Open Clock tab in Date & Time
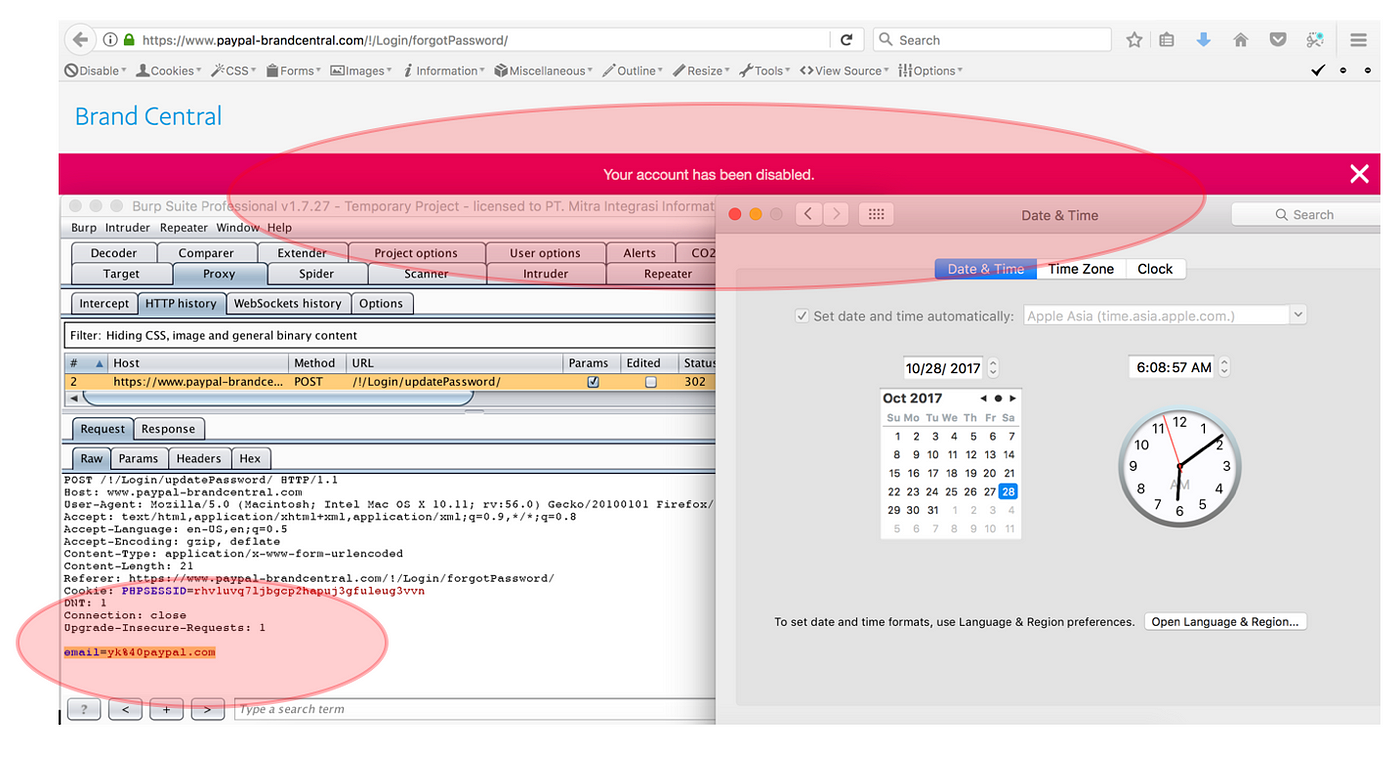The image size is (1400, 760). coord(1155,269)
